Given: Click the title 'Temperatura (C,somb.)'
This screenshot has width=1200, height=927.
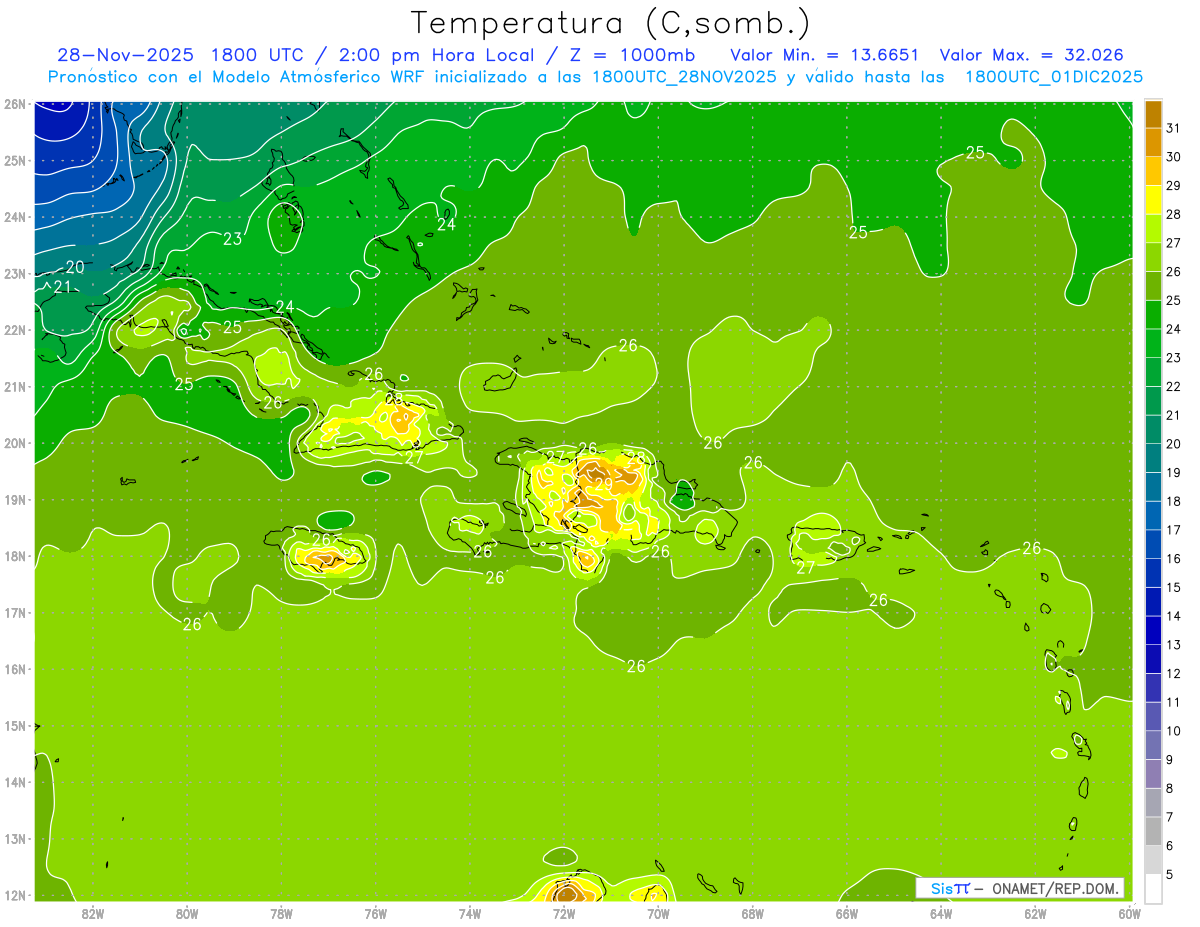Looking at the screenshot, I should pos(611,24).
